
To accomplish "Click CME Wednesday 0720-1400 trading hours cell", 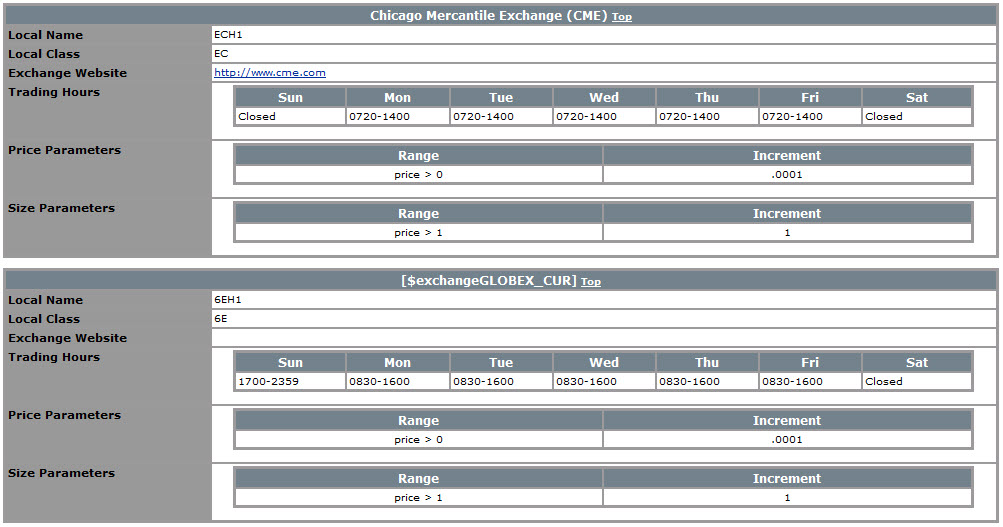I will tap(604, 116).
